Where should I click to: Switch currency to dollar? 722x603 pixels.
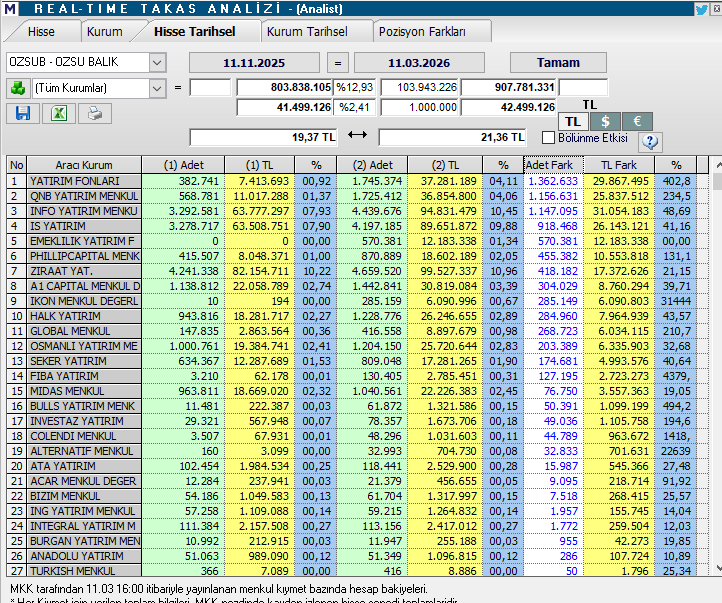click(x=605, y=122)
